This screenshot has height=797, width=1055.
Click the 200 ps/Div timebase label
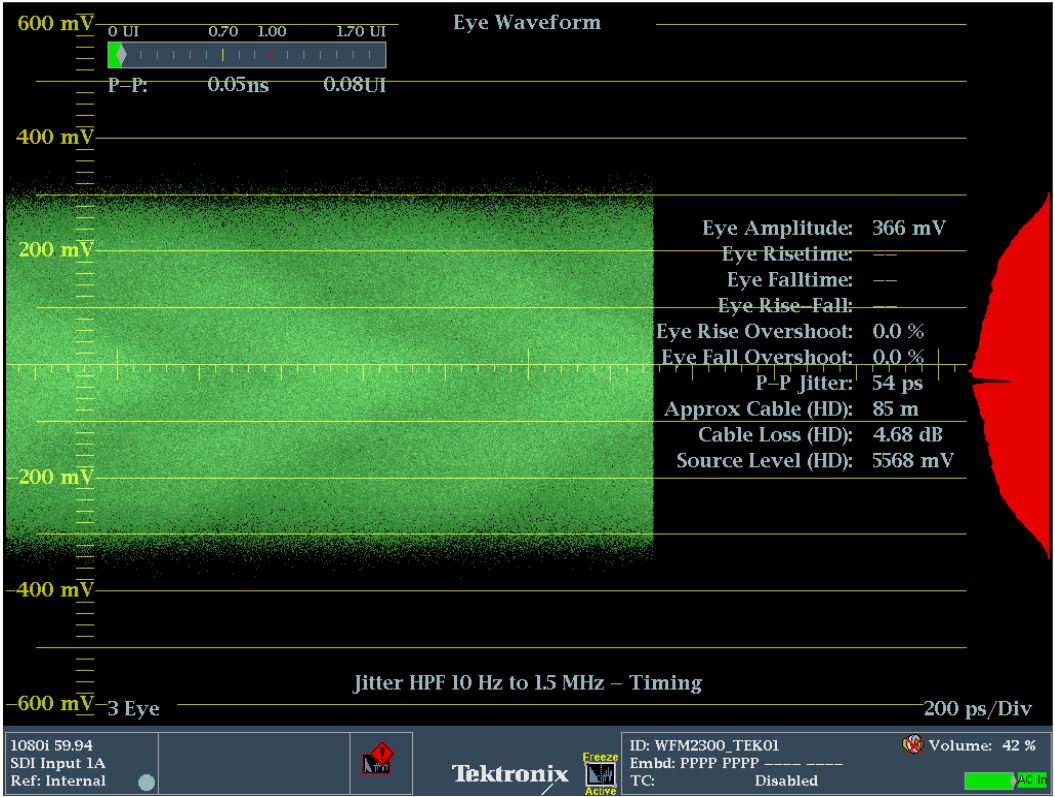pyautogui.click(x=978, y=708)
